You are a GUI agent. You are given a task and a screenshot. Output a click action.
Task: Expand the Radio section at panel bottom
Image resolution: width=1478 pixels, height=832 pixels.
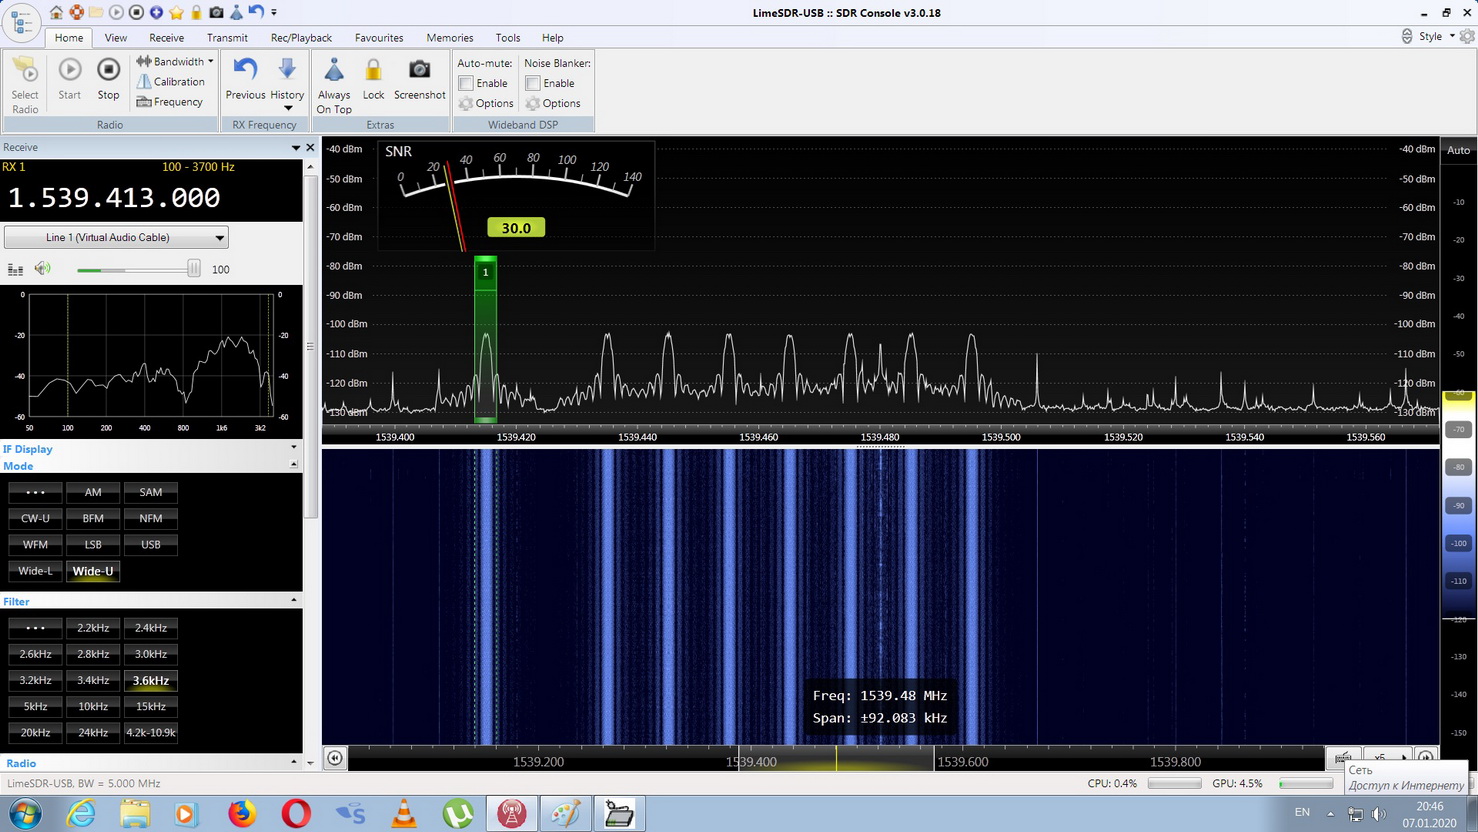point(294,762)
